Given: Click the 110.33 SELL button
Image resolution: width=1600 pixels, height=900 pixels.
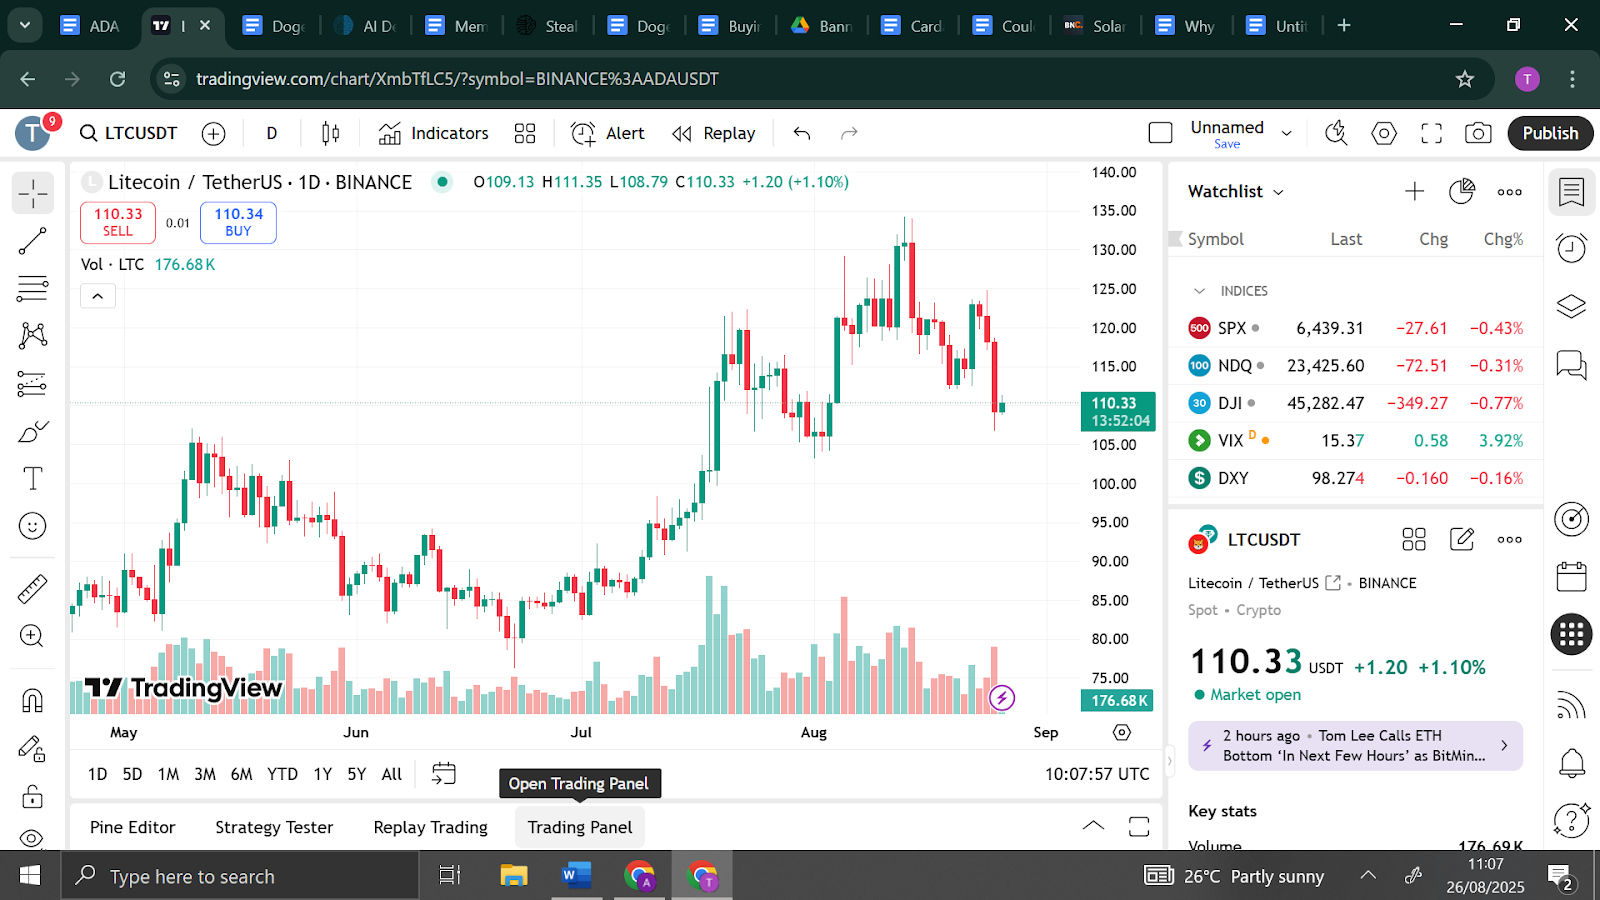Looking at the screenshot, I should (x=118, y=222).
